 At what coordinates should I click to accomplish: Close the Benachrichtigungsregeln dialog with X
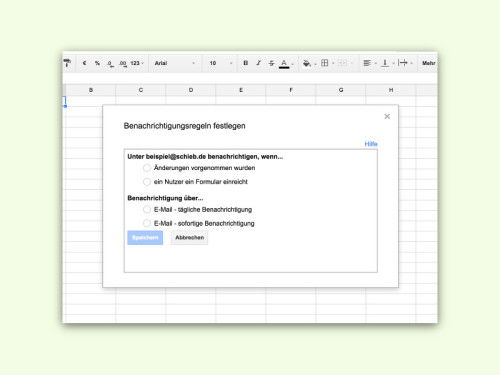point(387,116)
